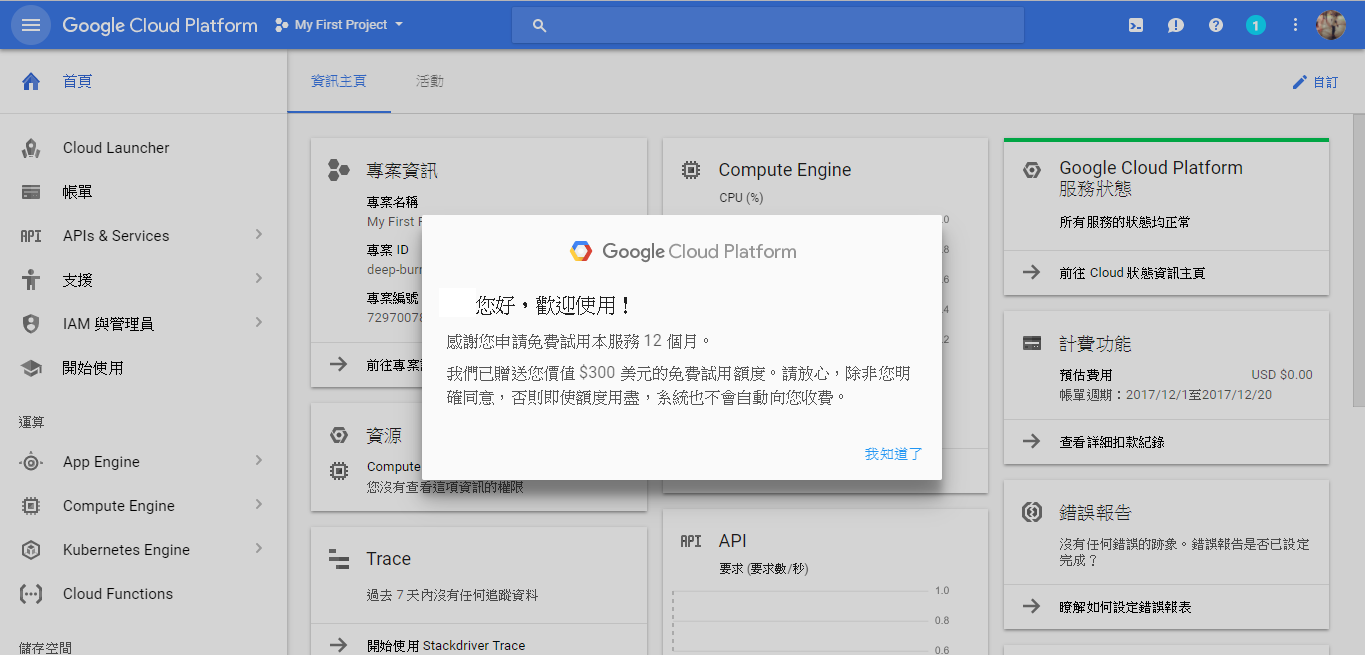Click the 帳單 billing card icon
1365x655 pixels.
(31, 192)
